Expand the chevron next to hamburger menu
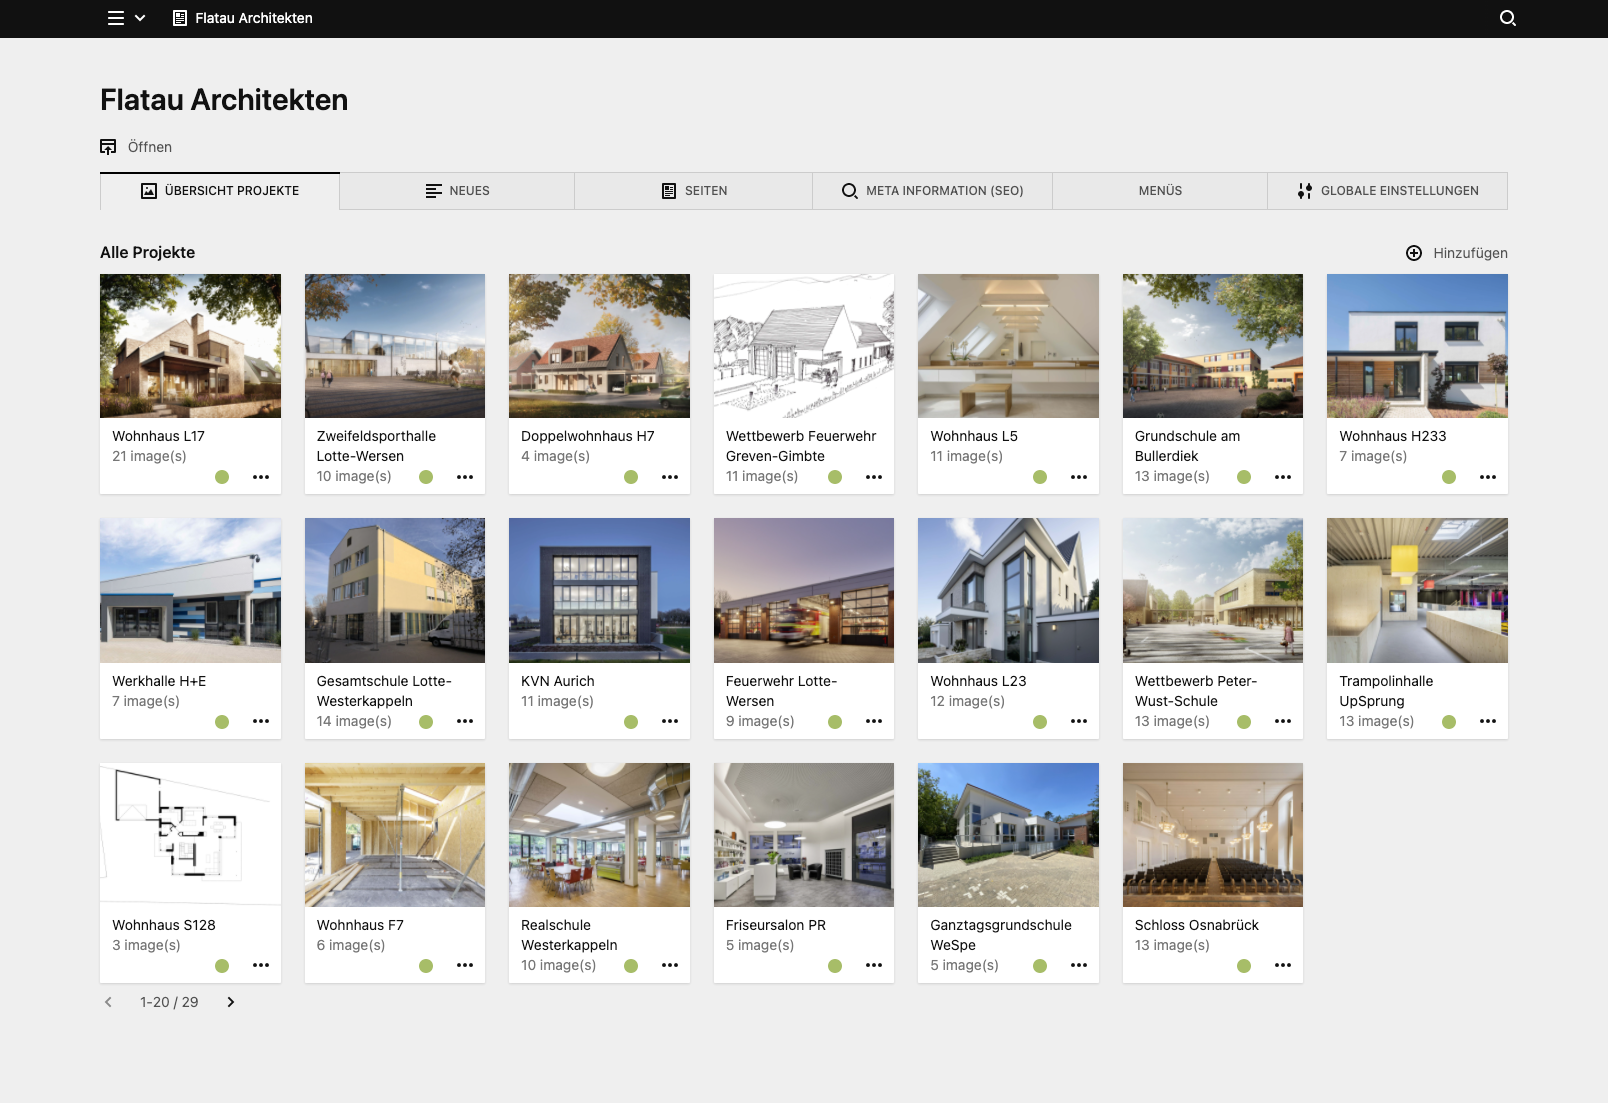1608x1103 pixels. click(x=140, y=18)
